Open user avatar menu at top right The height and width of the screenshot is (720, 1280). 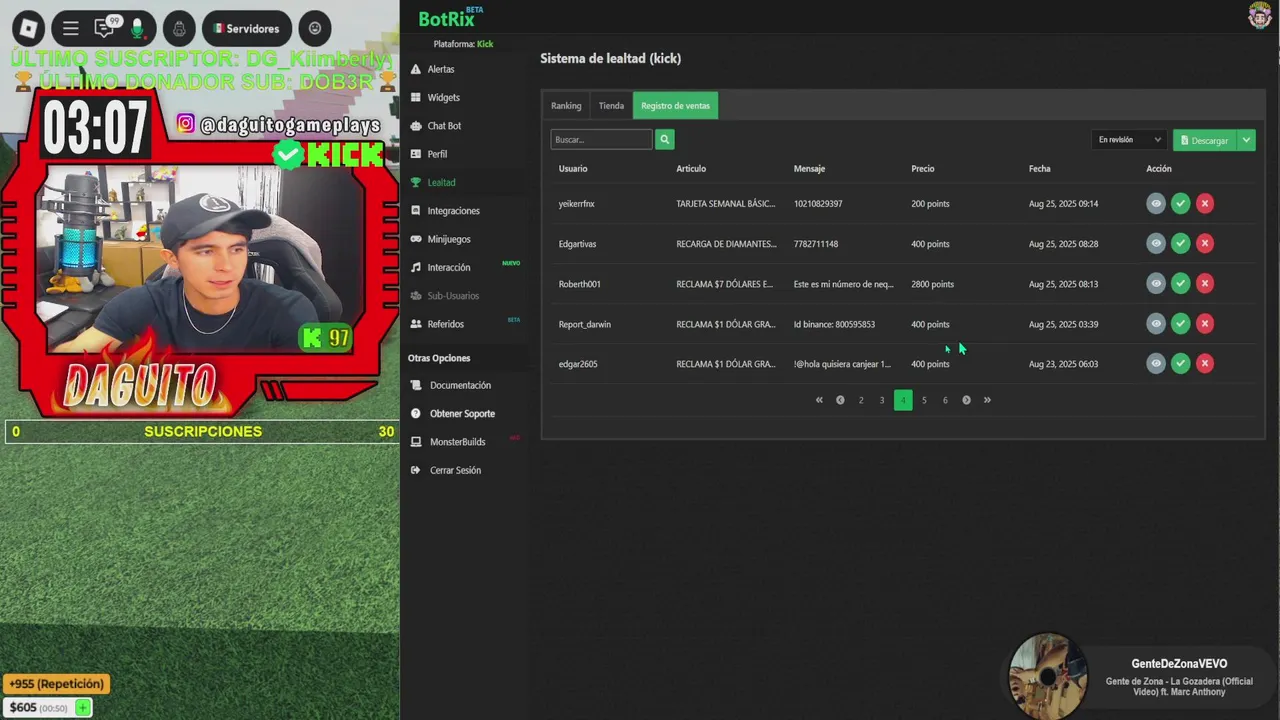[x=1259, y=15]
